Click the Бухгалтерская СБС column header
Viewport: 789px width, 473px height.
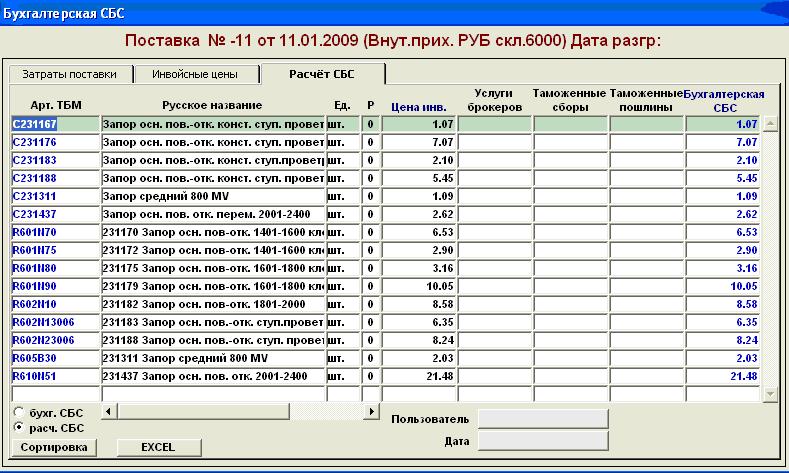click(x=724, y=101)
